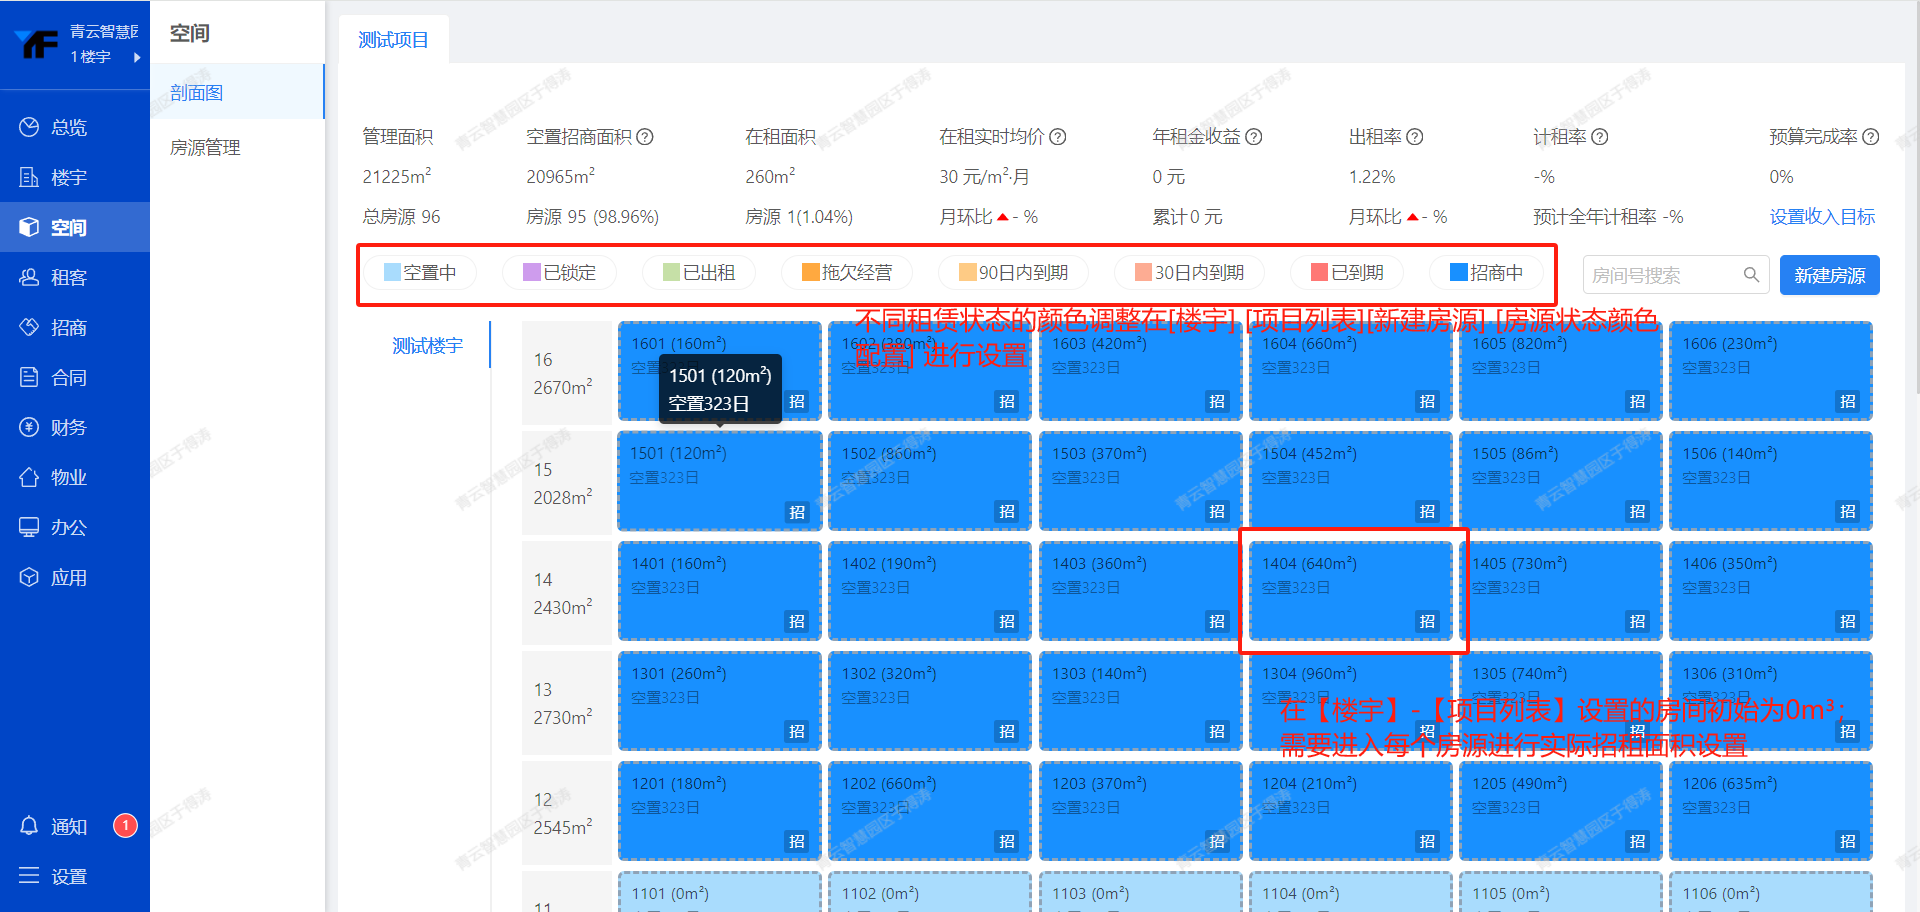Click the orange 拖欠经营 color swatch

pos(810,273)
